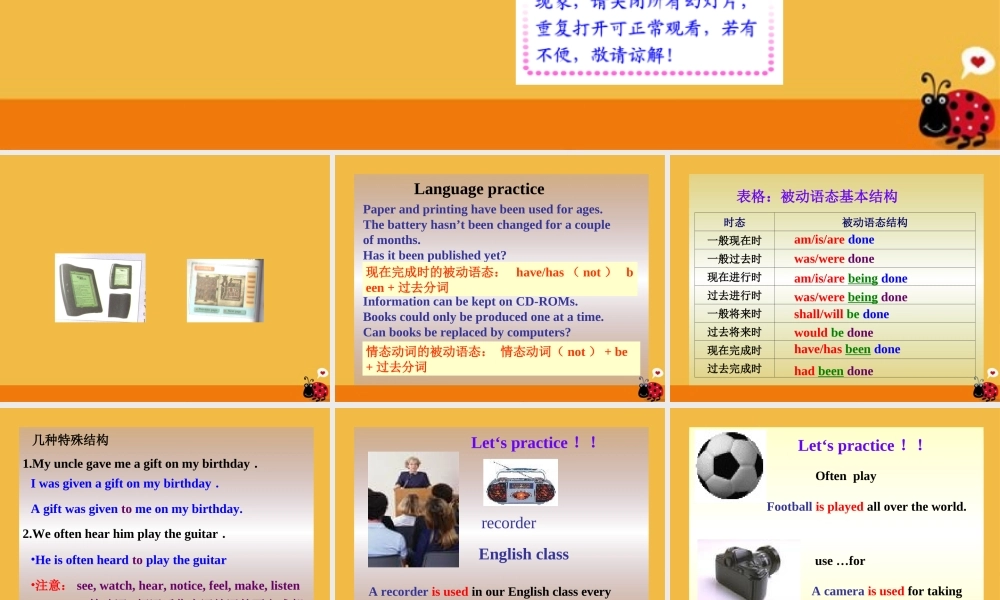Viewport: 1000px width, 600px height.
Task: Click 'I was given a gift on my birthday.'
Action: (x=125, y=483)
